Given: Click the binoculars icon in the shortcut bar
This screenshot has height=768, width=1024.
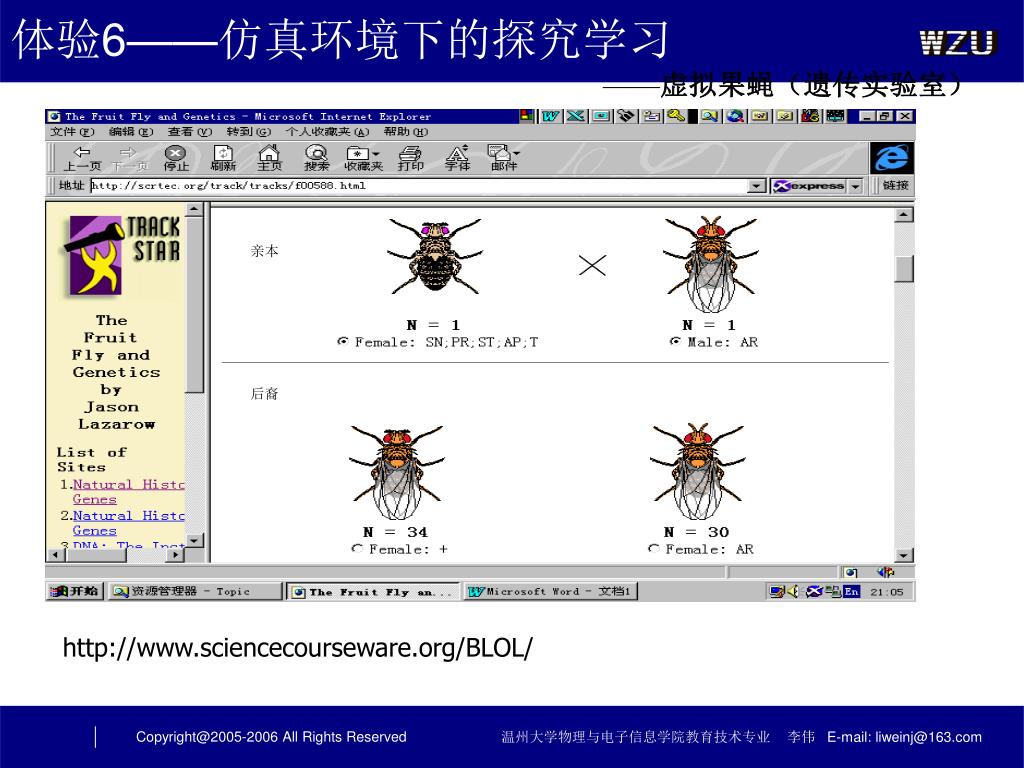Looking at the screenshot, I should (x=626, y=116).
